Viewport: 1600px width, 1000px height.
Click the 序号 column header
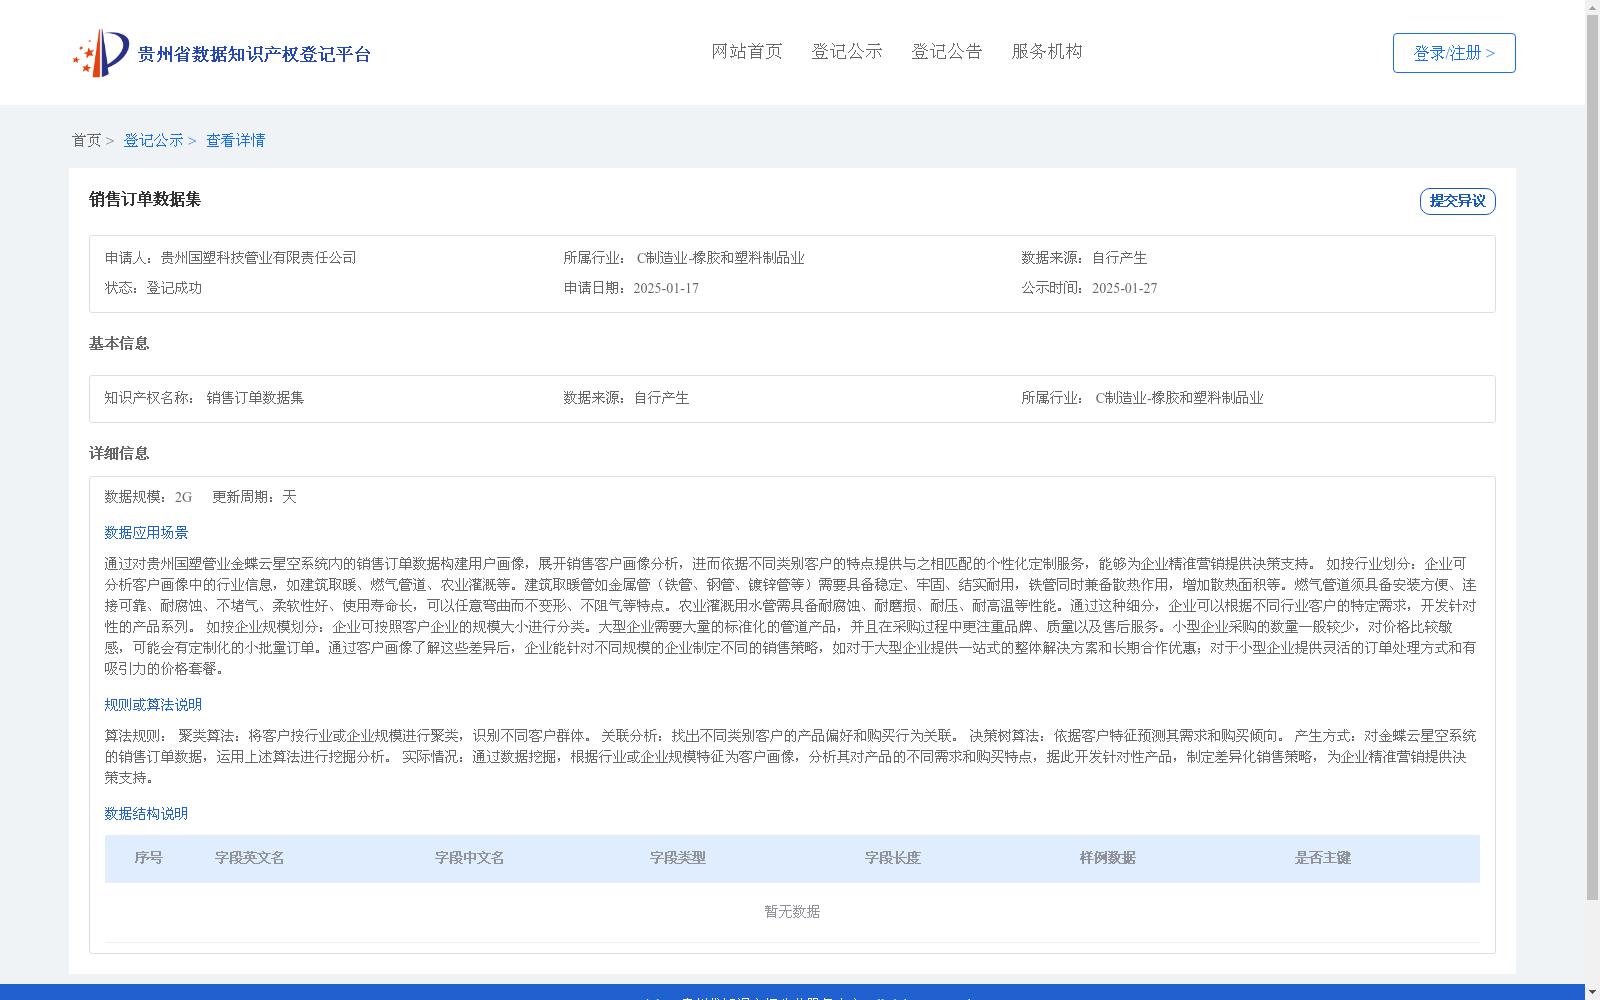pyautogui.click(x=149, y=858)
